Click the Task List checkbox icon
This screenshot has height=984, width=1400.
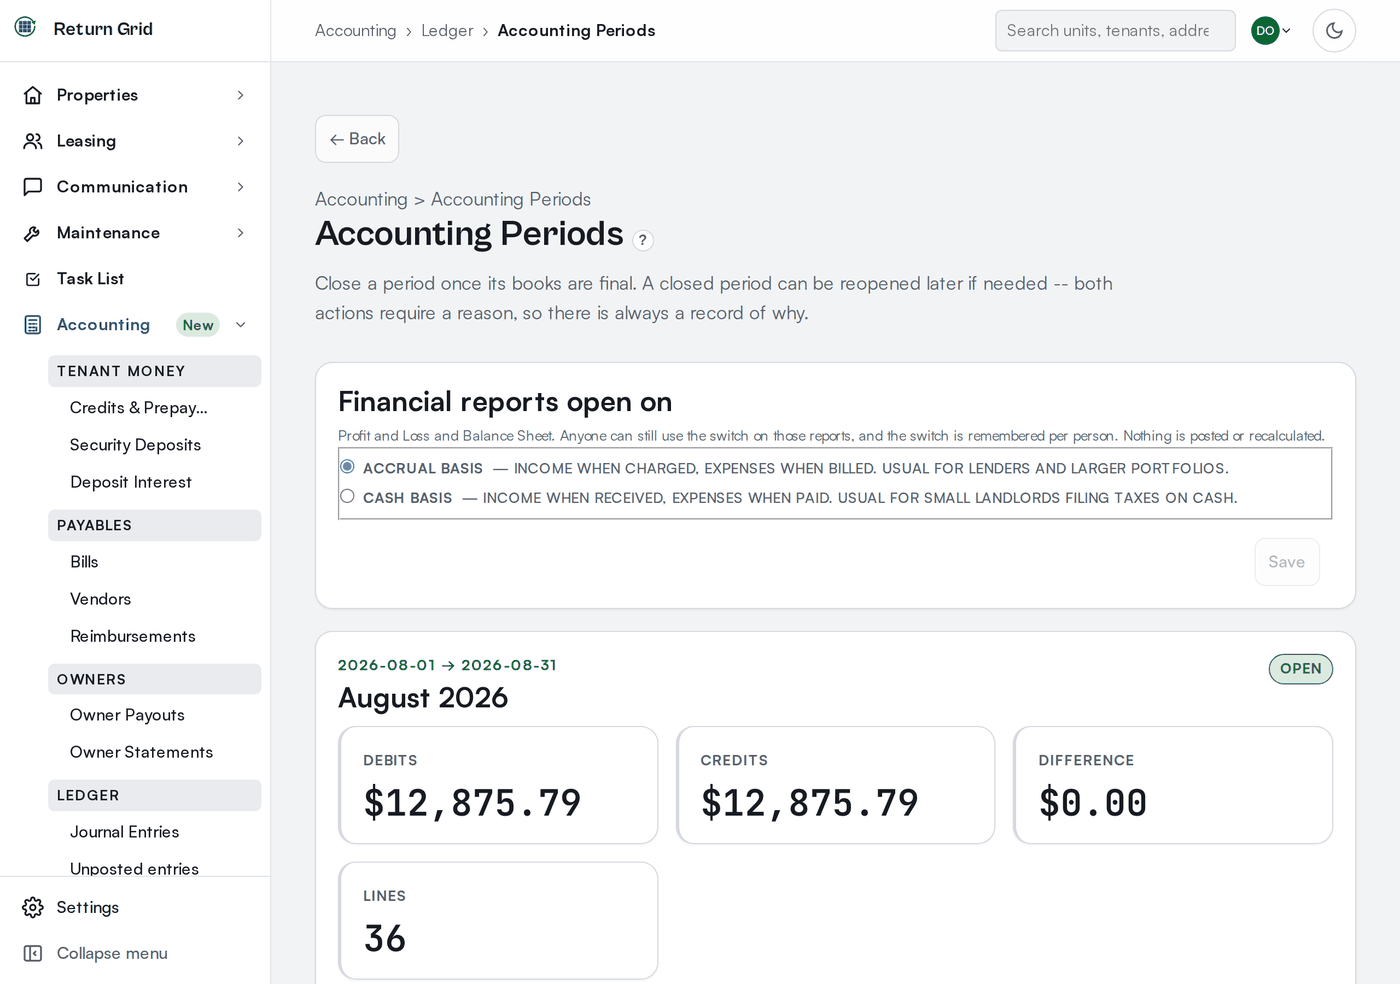click(33, 279)
